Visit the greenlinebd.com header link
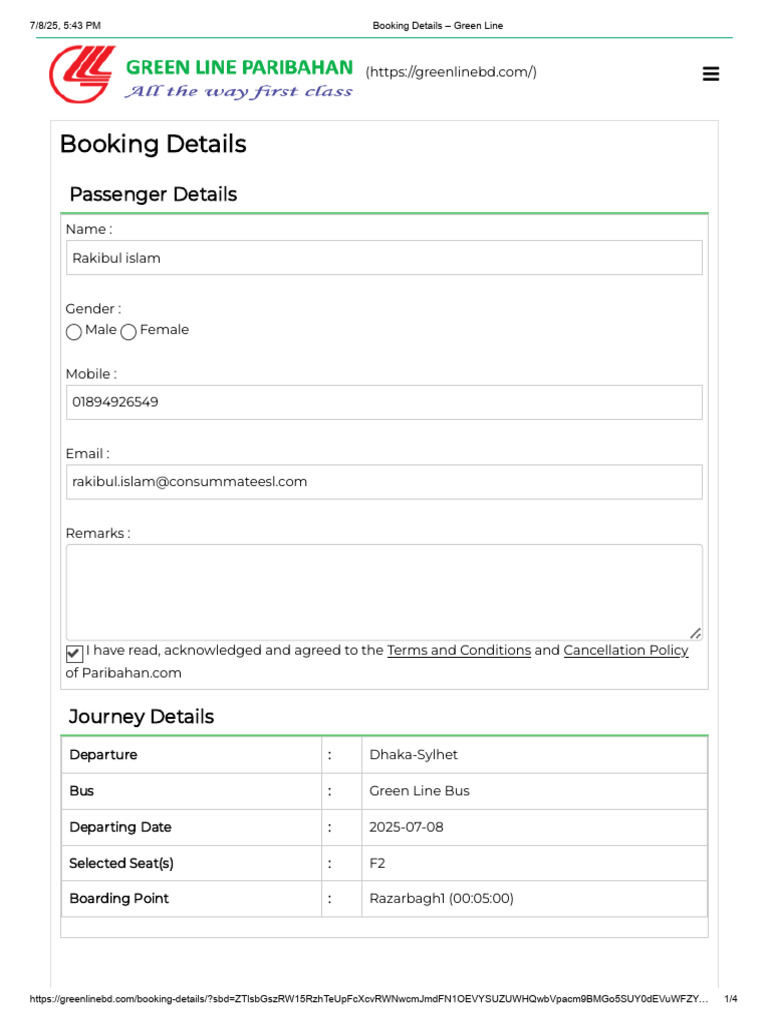The width and height of the screenshot is (768, 1024). click(451, 72)
